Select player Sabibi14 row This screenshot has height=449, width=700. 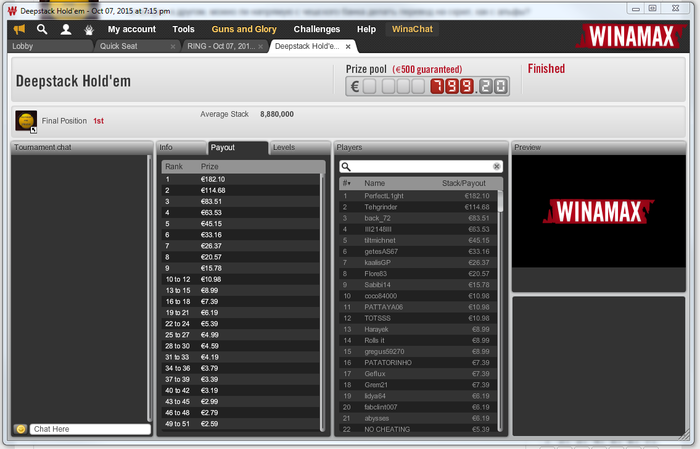[418, 285]
